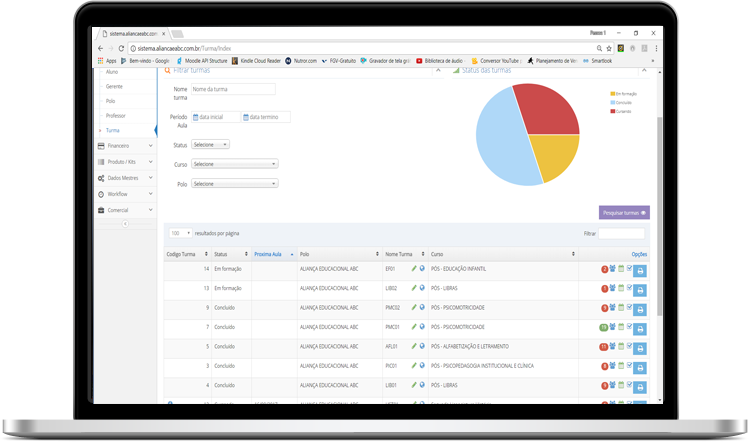Image resolution: width=749 pixels, height=442 pixels.
Task: Sort by the Codigo Turma column
Action: (x=187, y=254)
